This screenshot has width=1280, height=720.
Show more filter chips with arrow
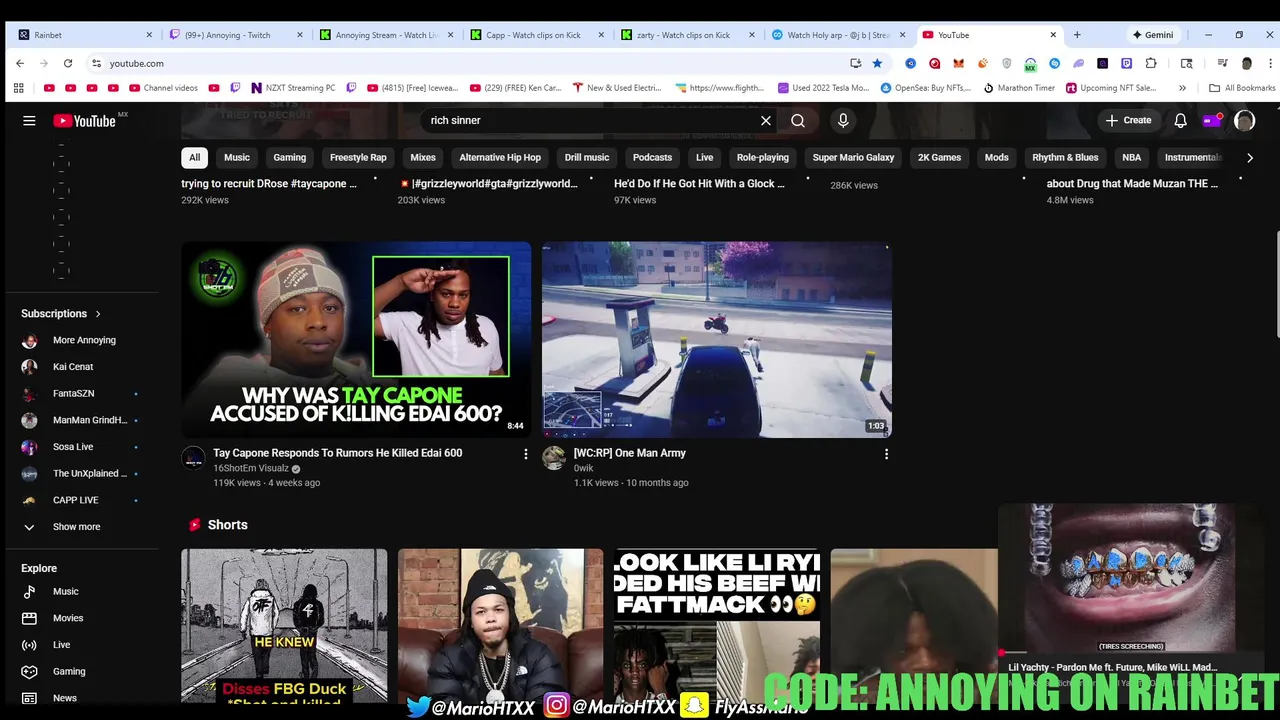pos(1249,157)
